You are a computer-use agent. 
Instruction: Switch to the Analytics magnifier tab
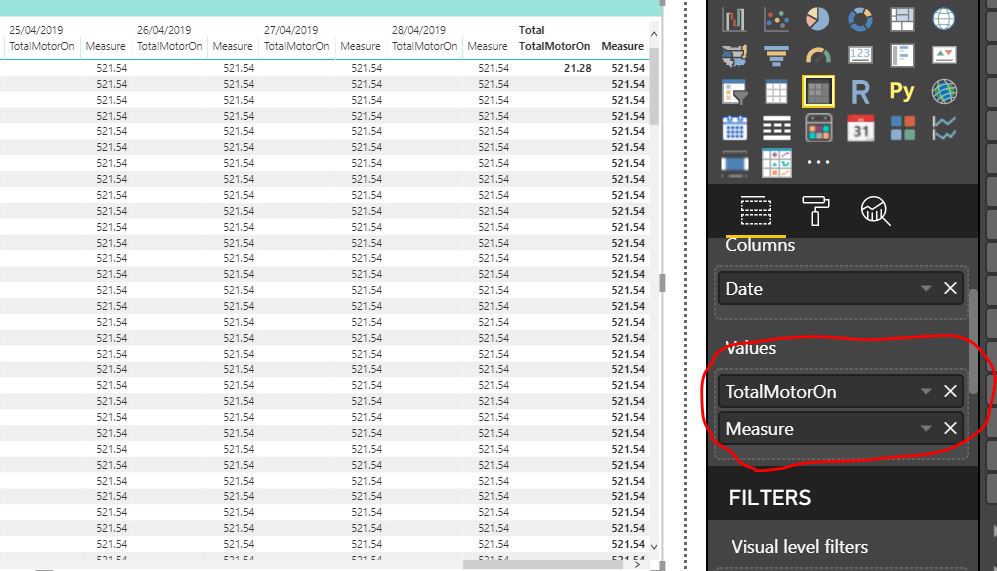click(876, 210)
